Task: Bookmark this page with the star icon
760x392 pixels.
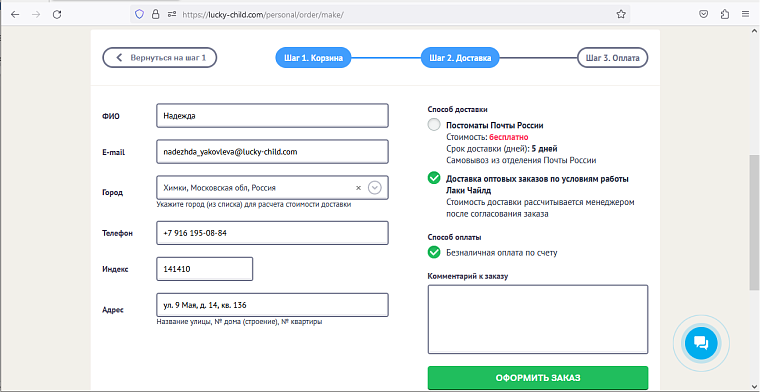Action: (x=621, y=15)
